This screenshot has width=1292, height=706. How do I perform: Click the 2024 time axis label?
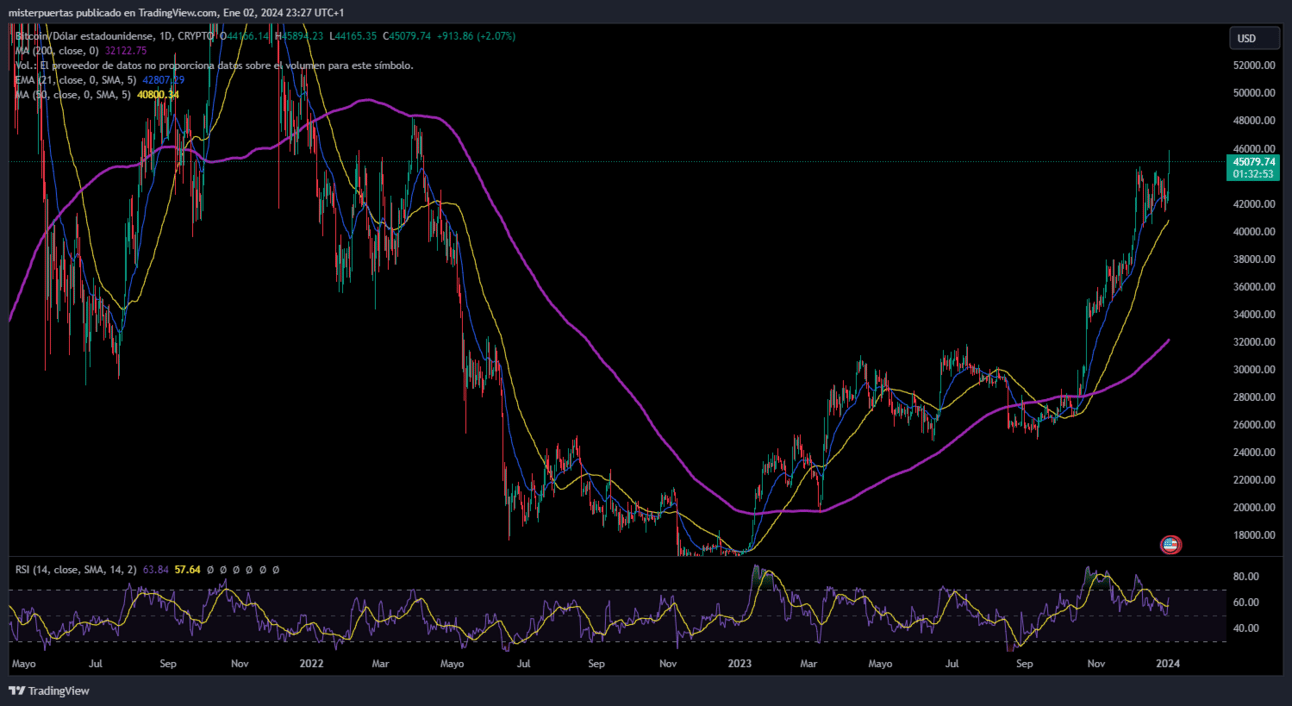tap(1167, 663)
